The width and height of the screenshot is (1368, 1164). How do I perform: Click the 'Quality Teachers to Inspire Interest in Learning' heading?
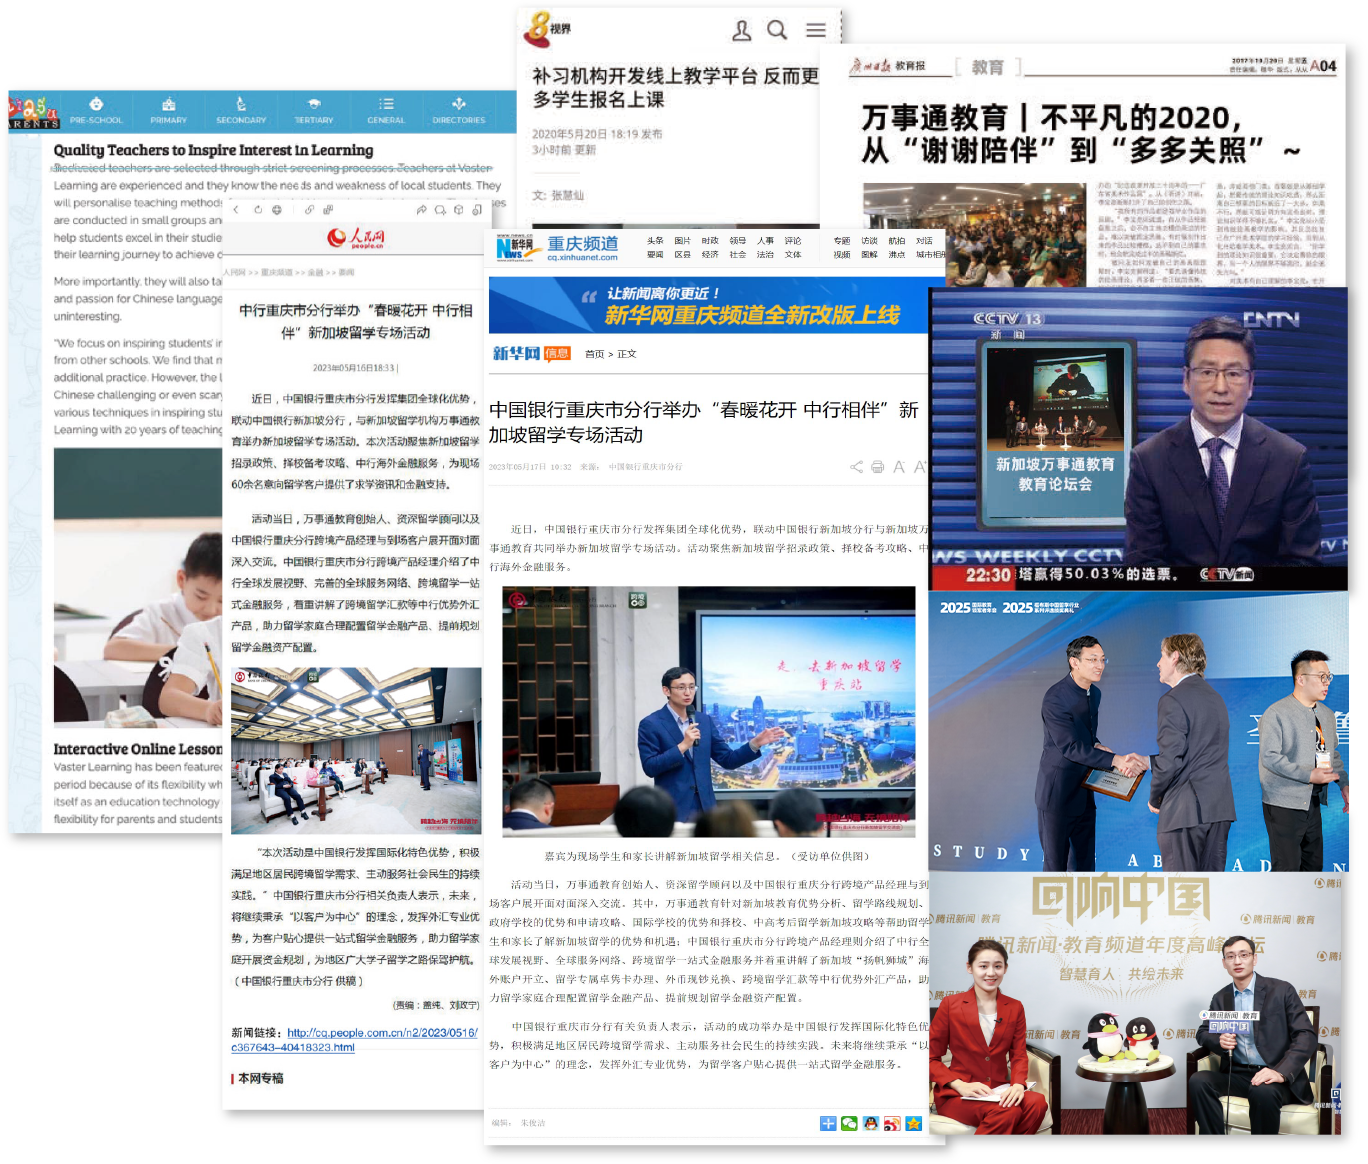click(213, 150)
